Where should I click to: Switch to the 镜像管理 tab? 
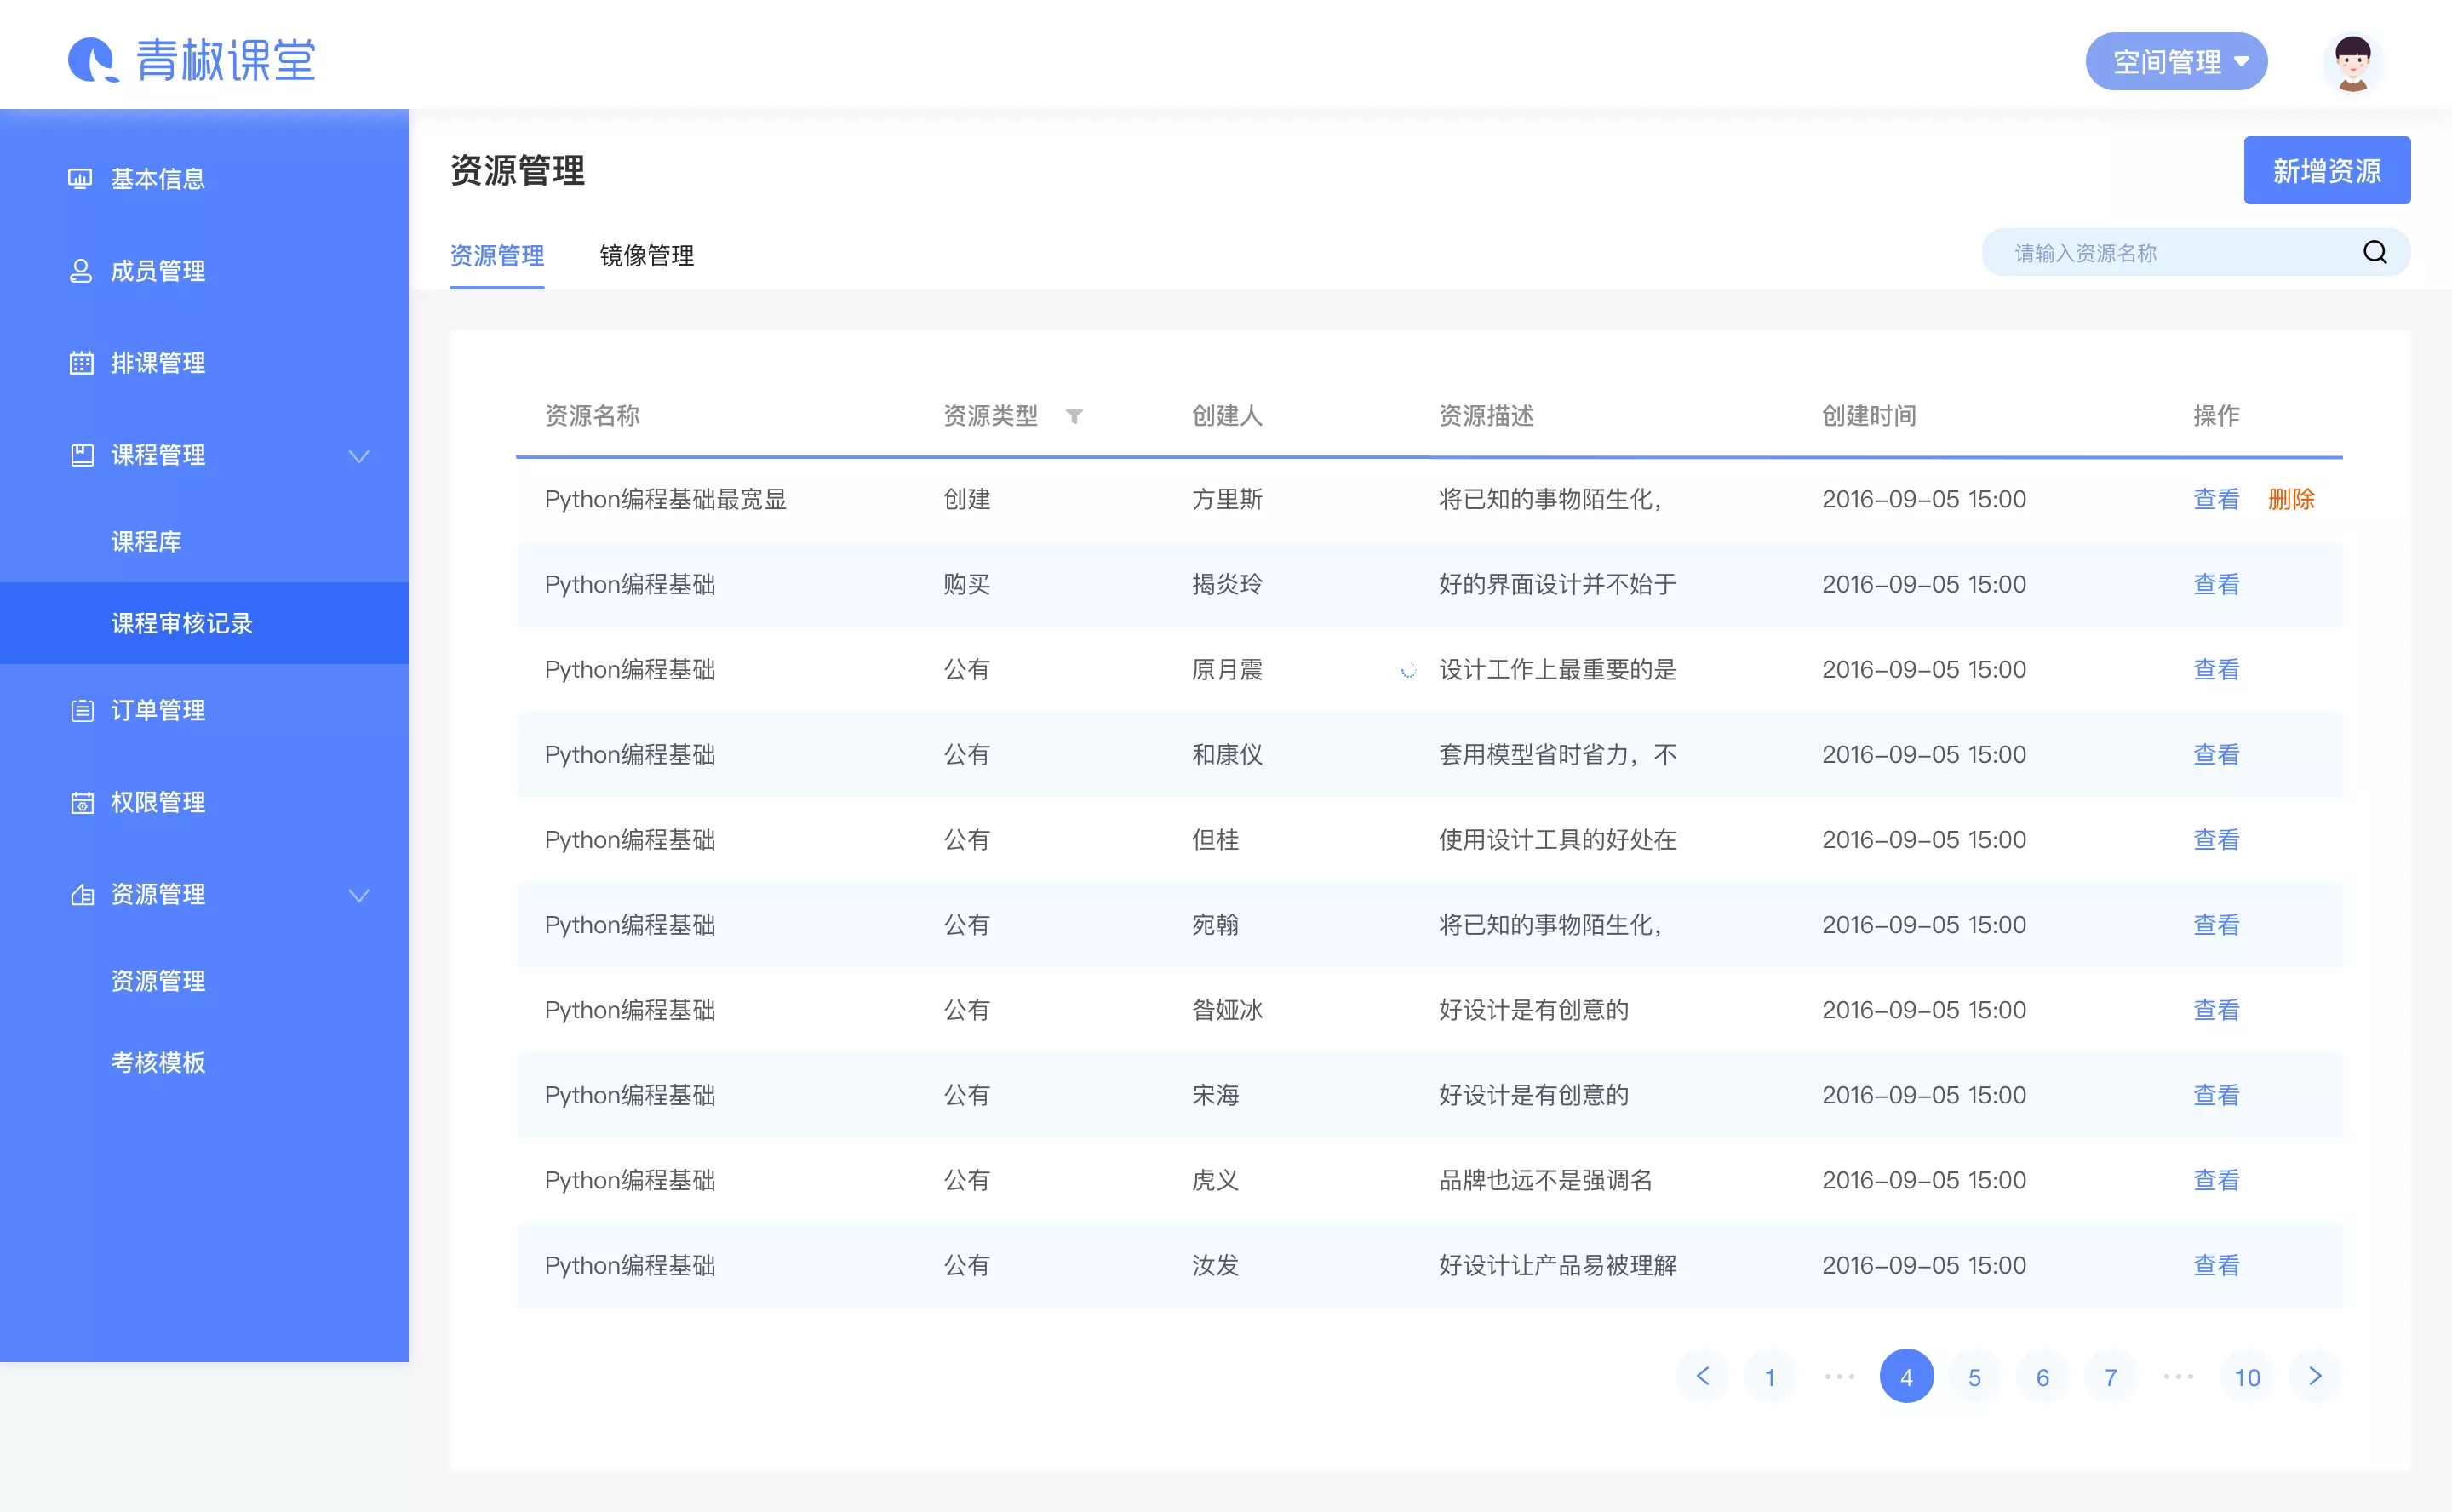point(646,256)
